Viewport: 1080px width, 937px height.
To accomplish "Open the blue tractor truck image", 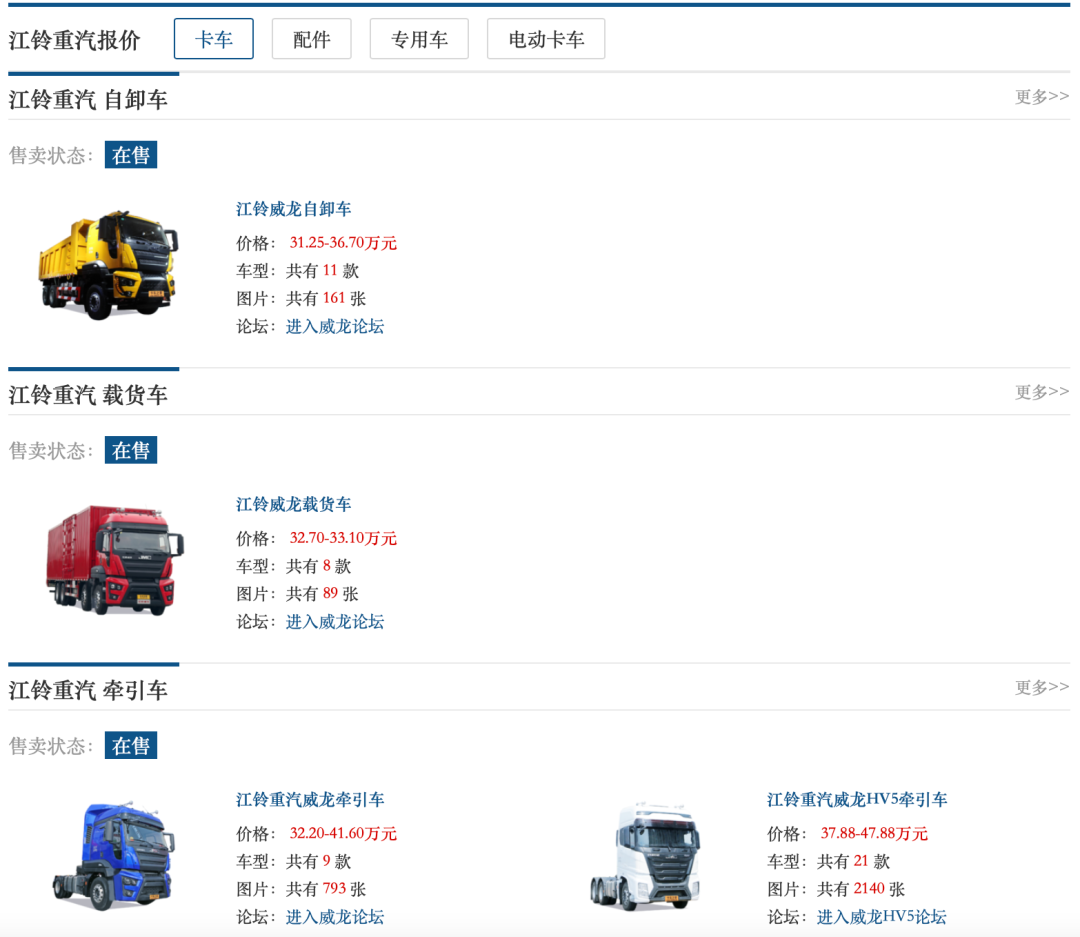I will [x=113, y=855].
